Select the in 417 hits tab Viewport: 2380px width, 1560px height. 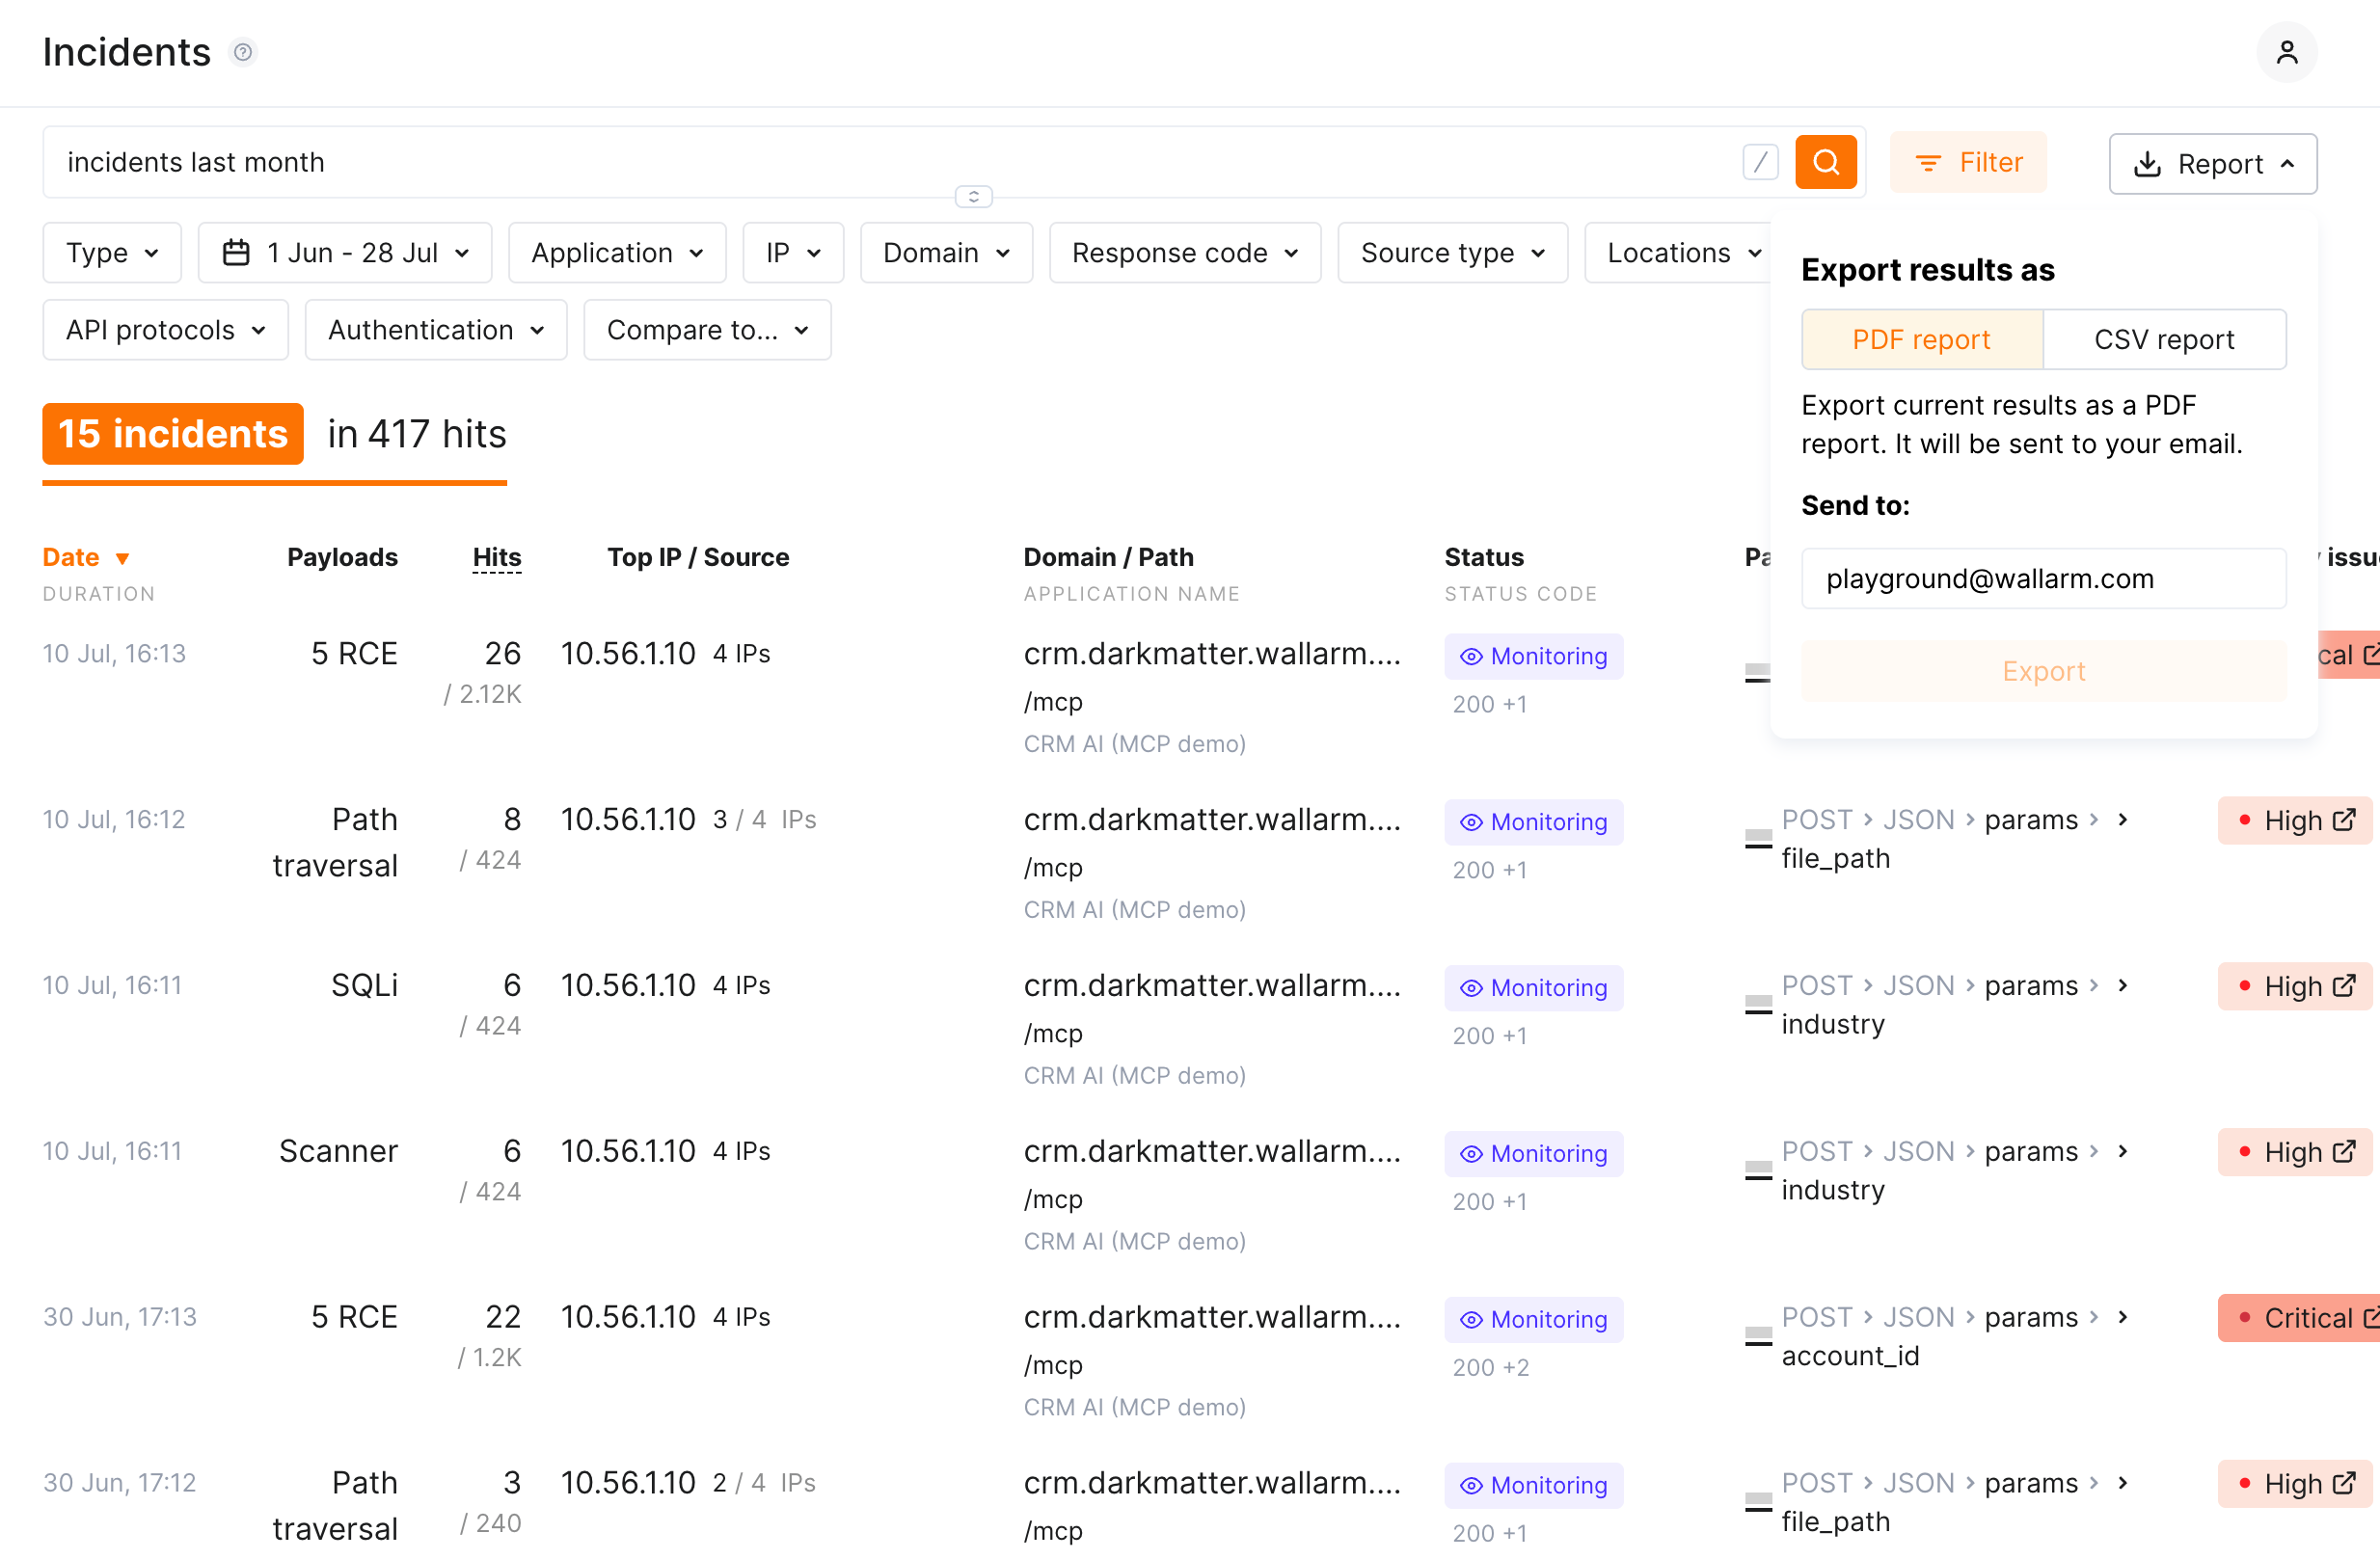pos(417,434)
